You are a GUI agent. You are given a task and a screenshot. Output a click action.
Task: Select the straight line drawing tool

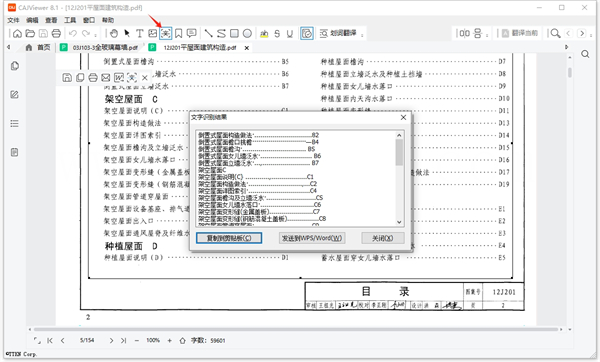[209, 34]
